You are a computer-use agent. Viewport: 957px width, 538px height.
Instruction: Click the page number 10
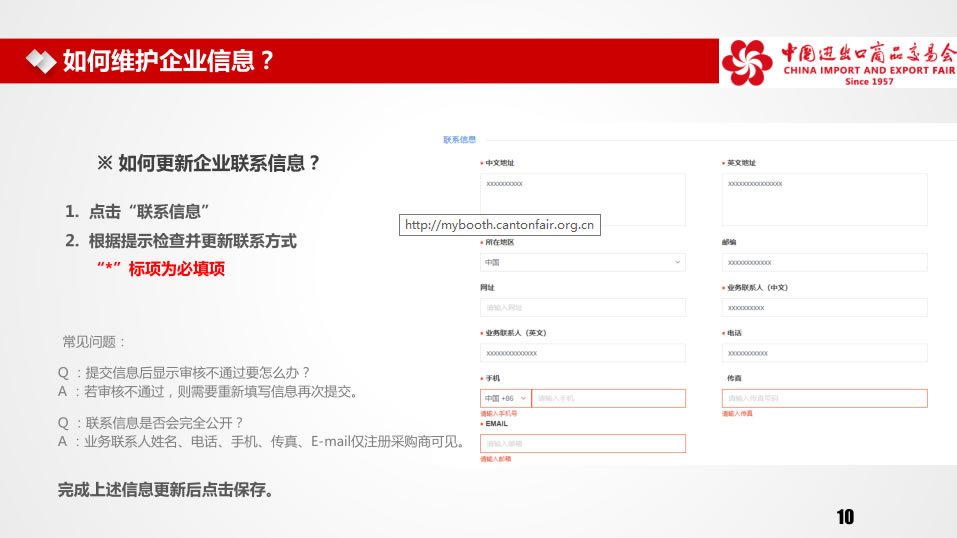[x=845, y=517]
